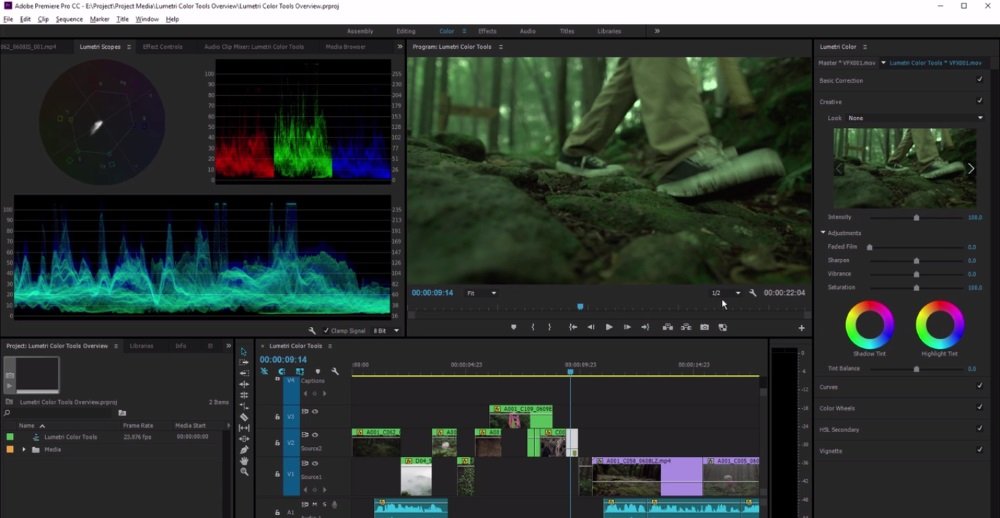Click Mark In bracket button
Screen dimensions: 1000x518
coord(533,327)
